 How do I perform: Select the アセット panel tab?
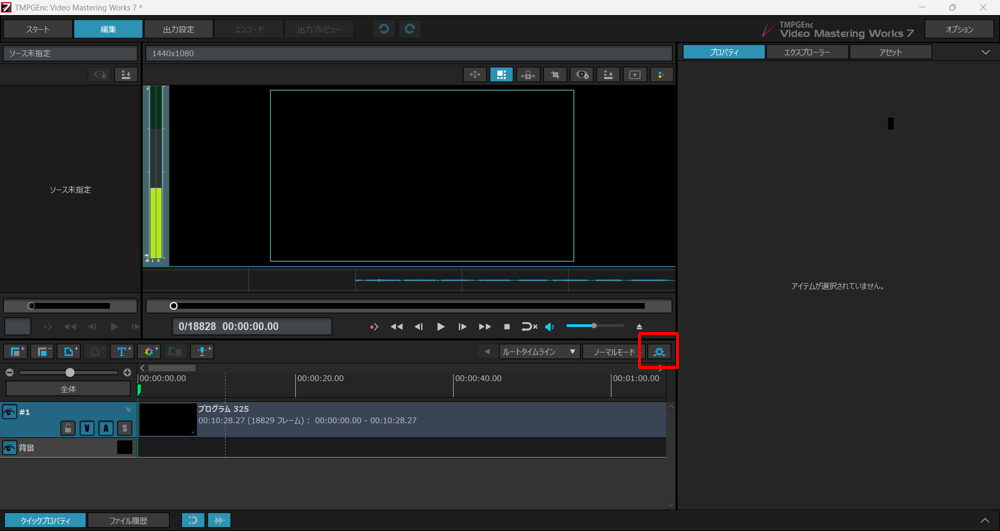pos(890,52)
